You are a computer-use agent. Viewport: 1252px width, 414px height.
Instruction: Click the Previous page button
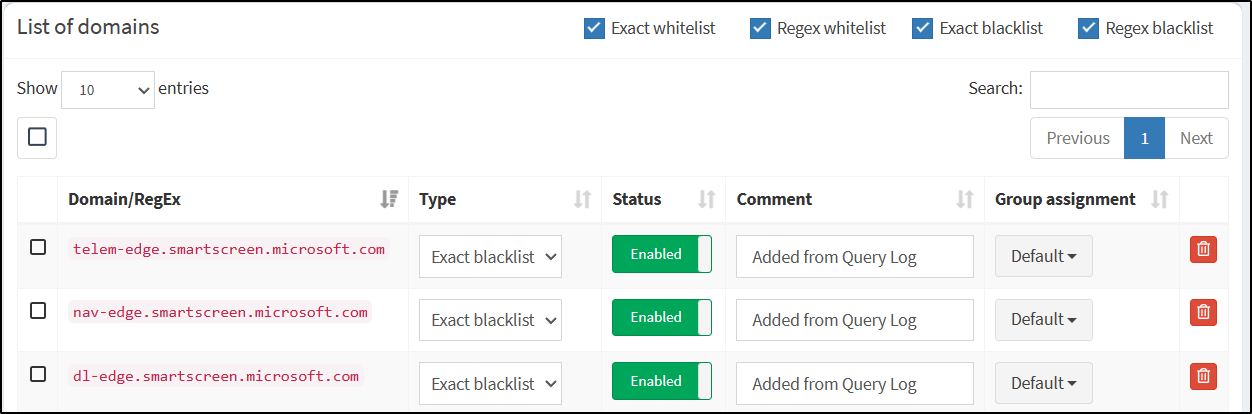coord(1078,138)
